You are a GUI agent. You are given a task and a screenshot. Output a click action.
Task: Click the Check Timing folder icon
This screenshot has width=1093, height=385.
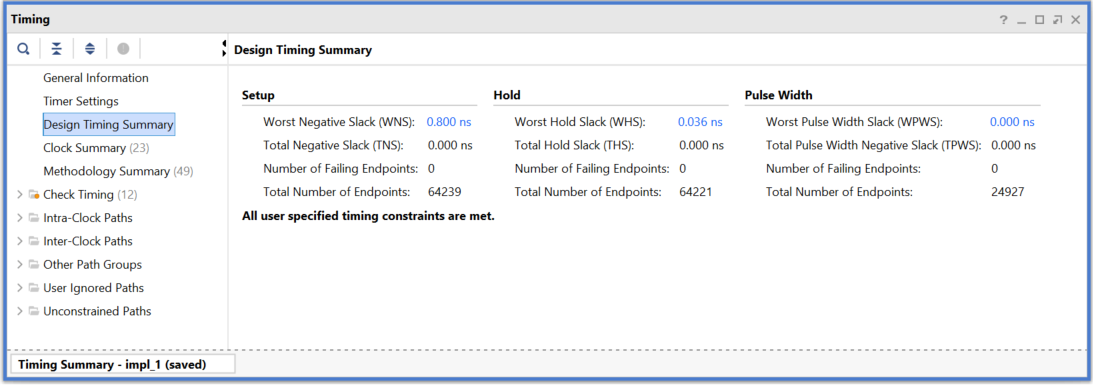(x=33, y=195)
